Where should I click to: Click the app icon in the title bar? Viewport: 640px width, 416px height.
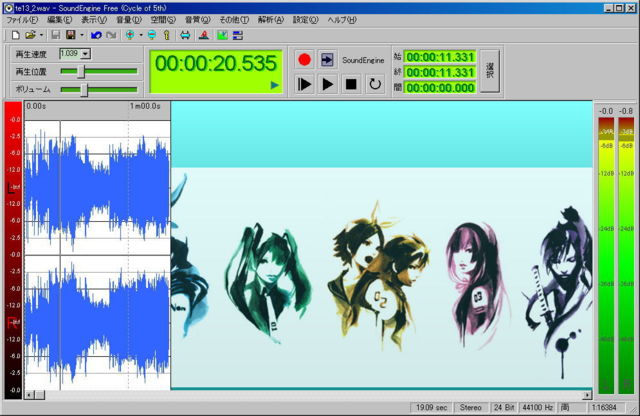coord(8,8)
